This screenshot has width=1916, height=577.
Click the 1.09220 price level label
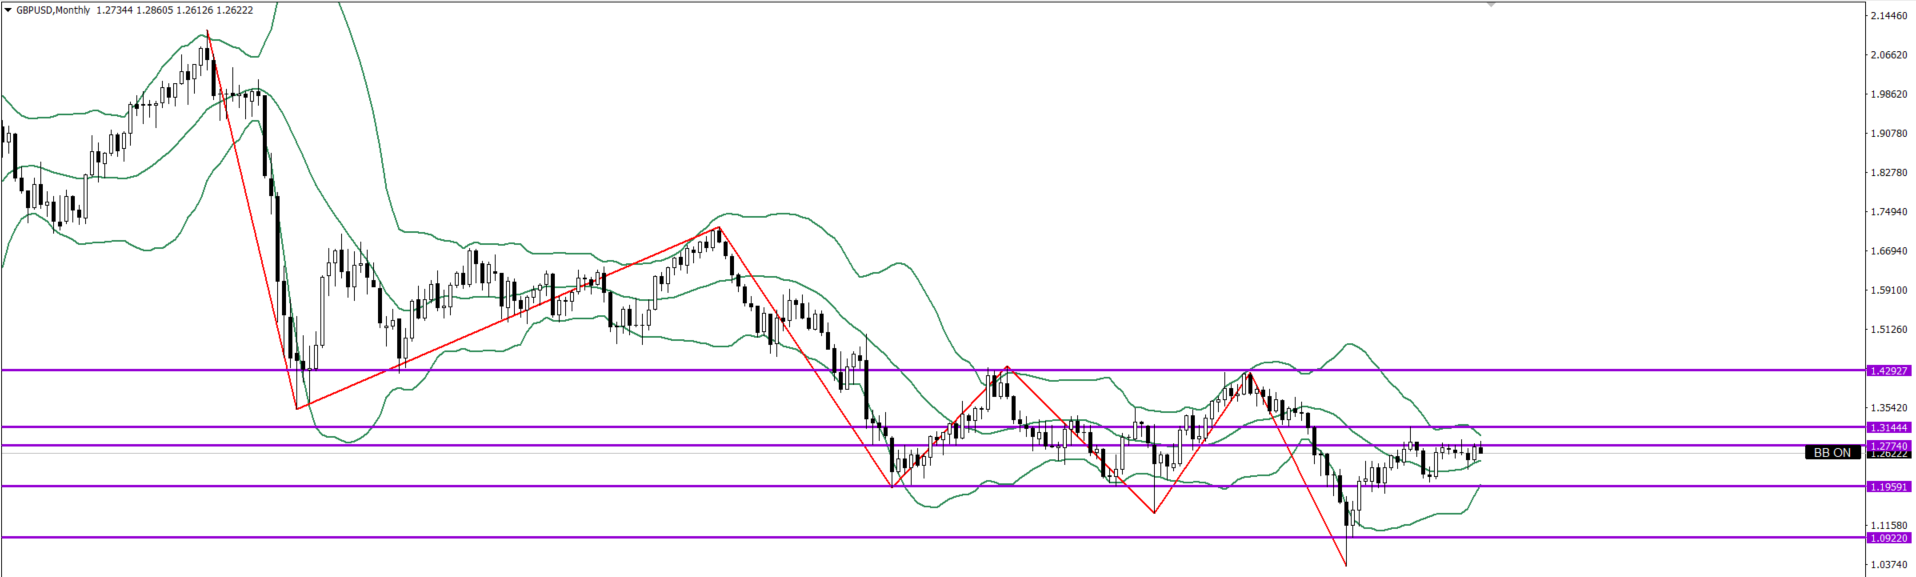(1888, 538)
